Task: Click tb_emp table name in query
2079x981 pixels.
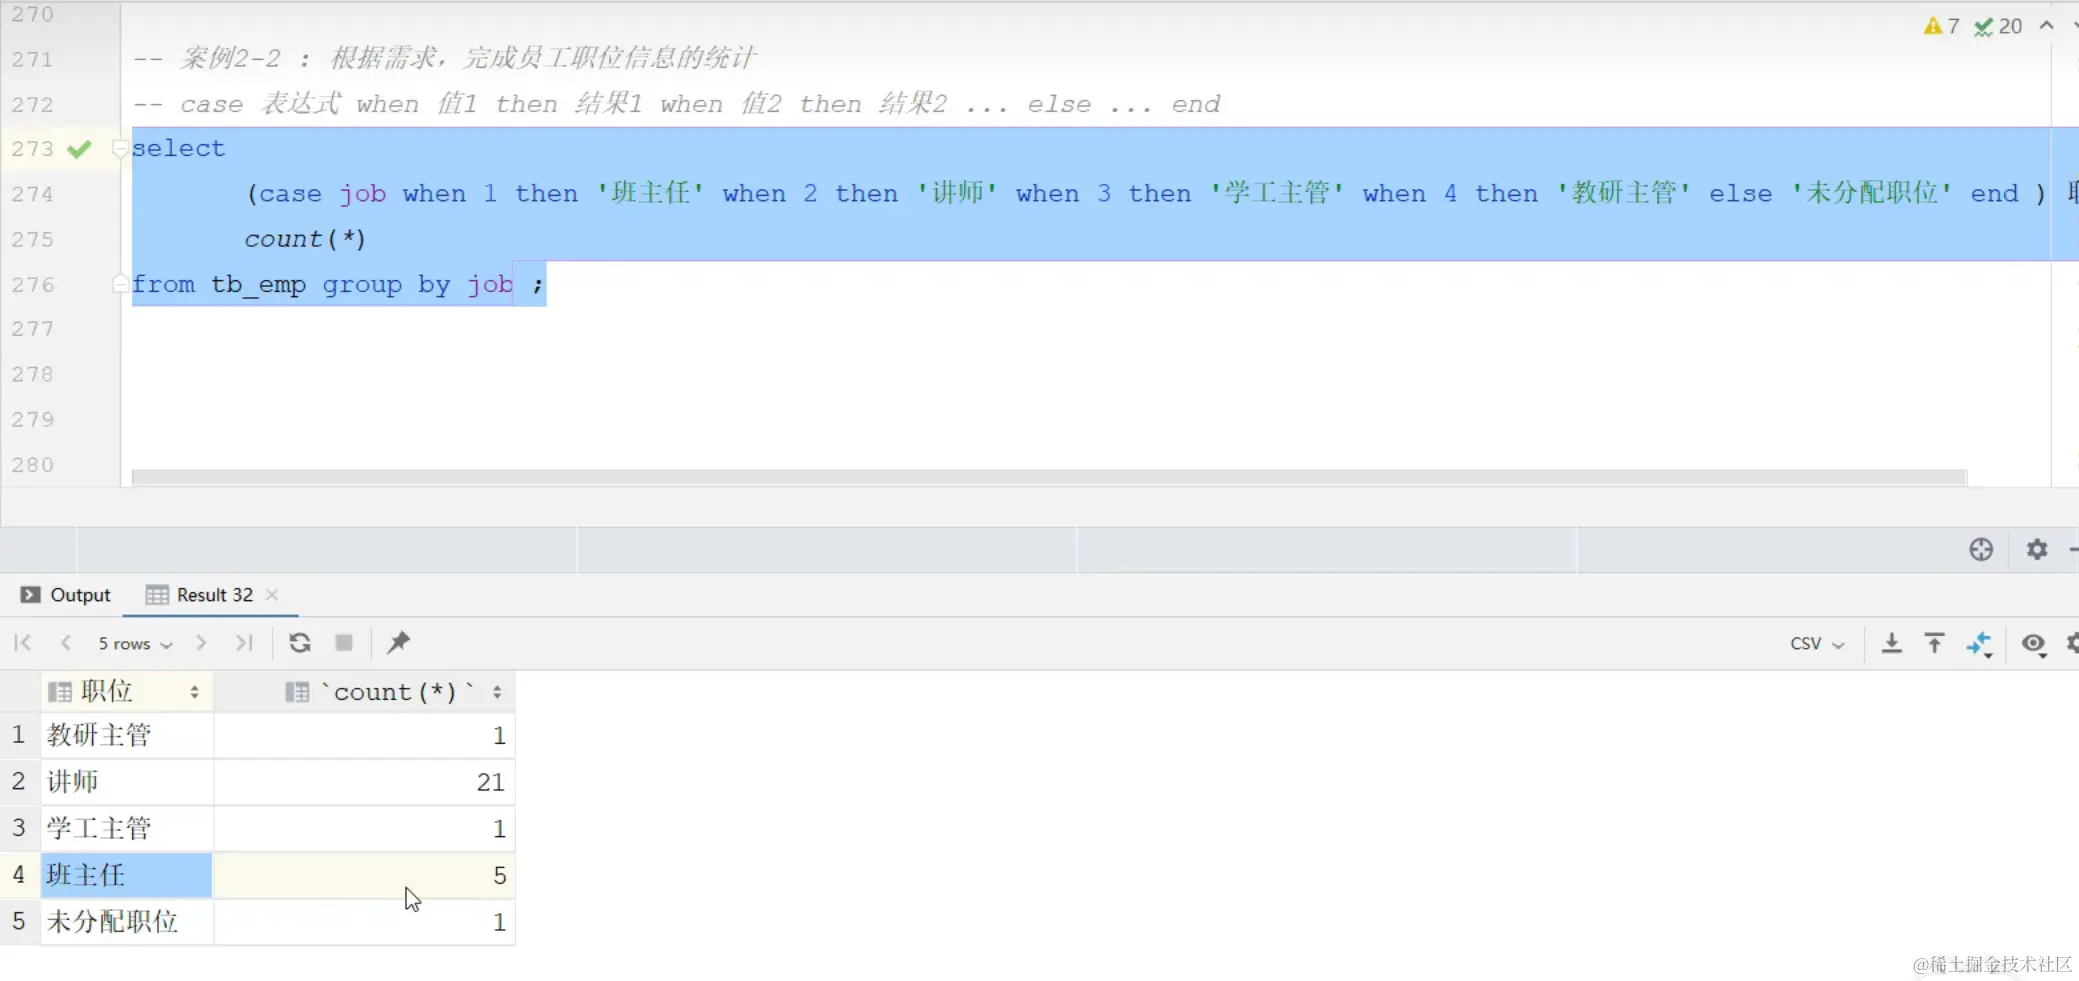Action: [x=258, y=285]
